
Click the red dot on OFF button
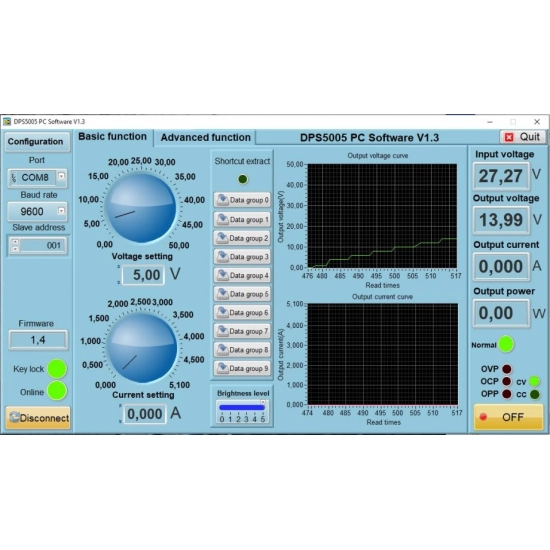click(483, 417)
